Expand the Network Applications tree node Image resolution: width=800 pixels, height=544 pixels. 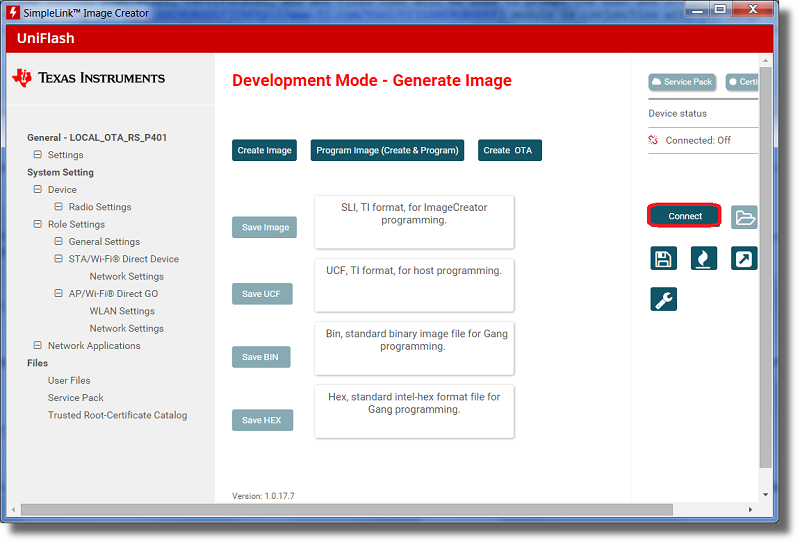[x=38, y=345]
